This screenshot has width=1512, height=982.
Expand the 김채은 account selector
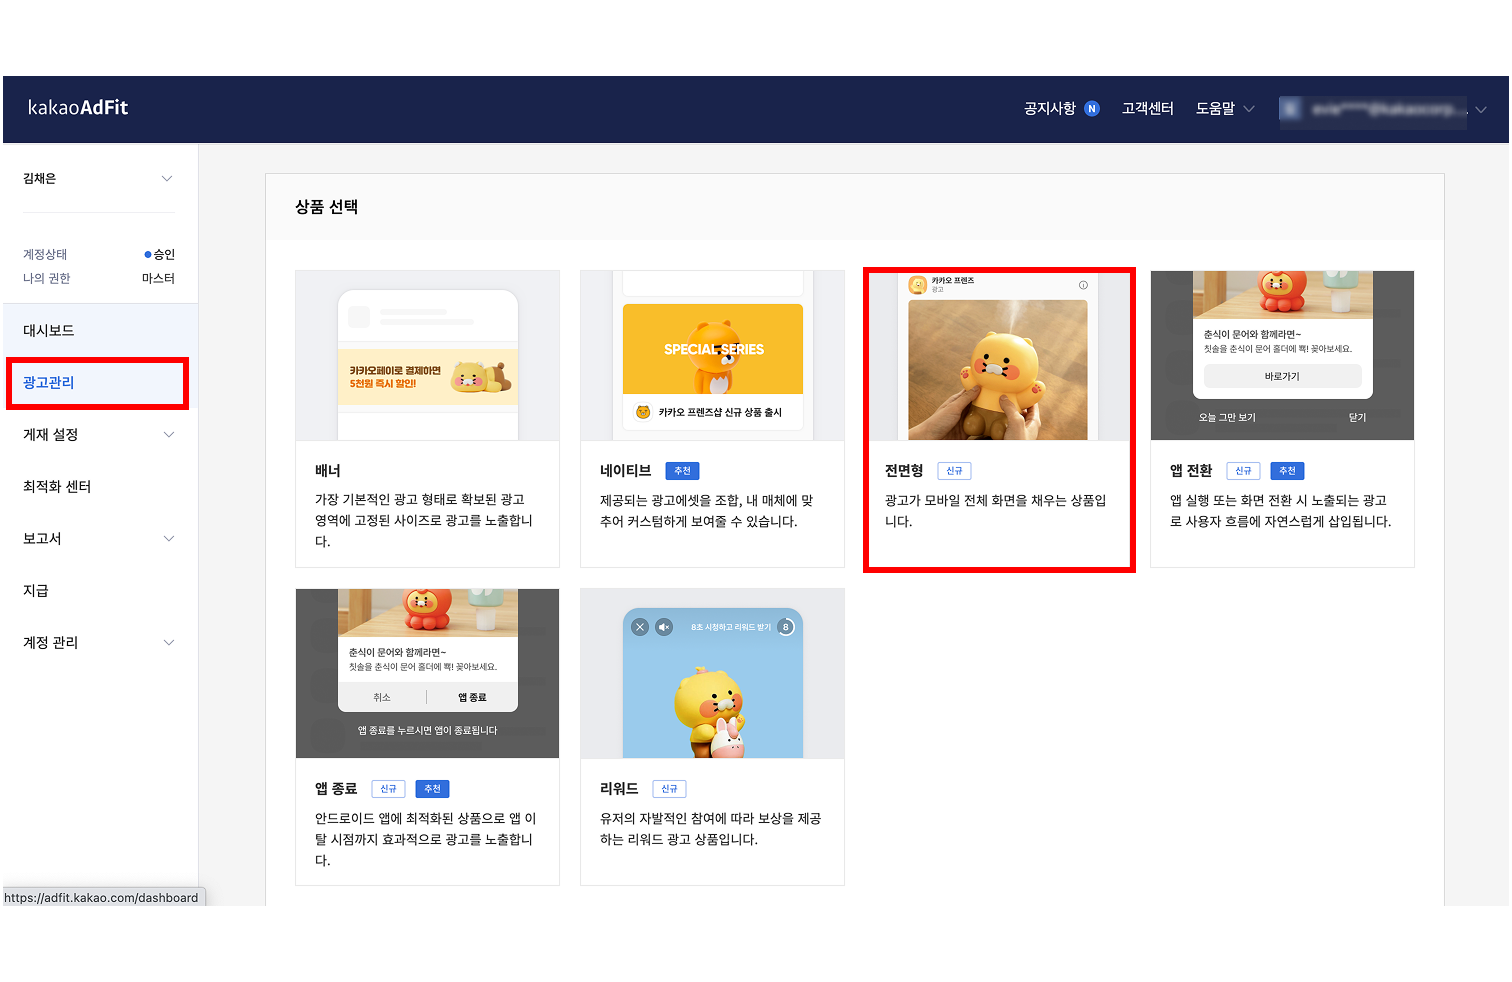[x=99, y=179]
